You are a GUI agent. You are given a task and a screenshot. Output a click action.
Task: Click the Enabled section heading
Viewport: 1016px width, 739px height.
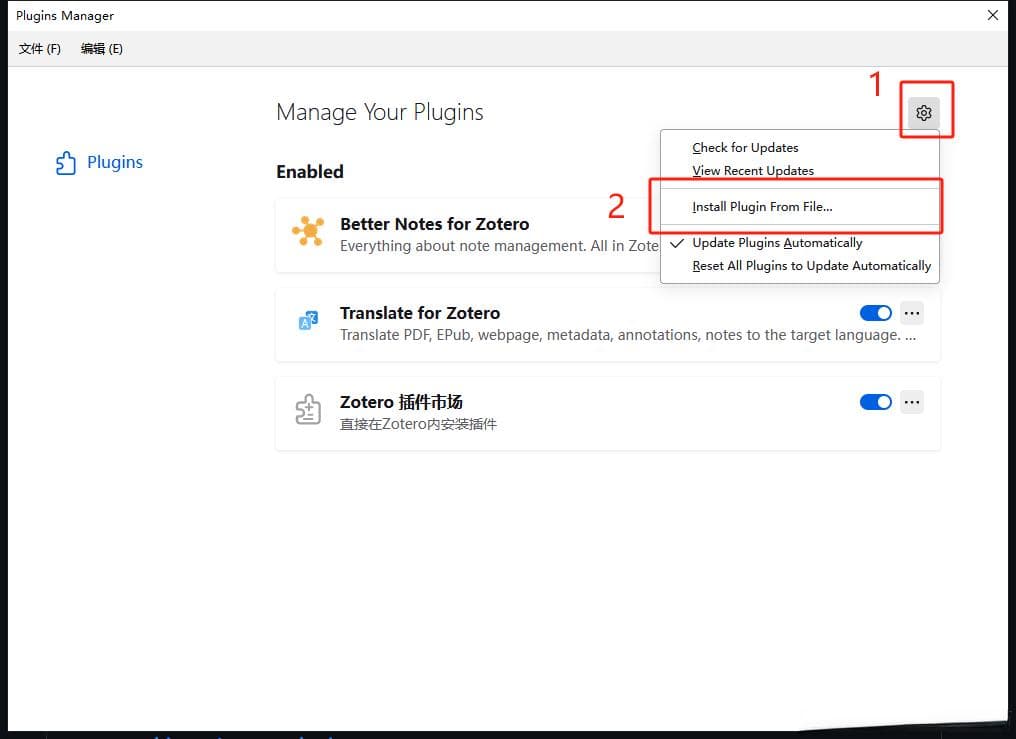310,172
